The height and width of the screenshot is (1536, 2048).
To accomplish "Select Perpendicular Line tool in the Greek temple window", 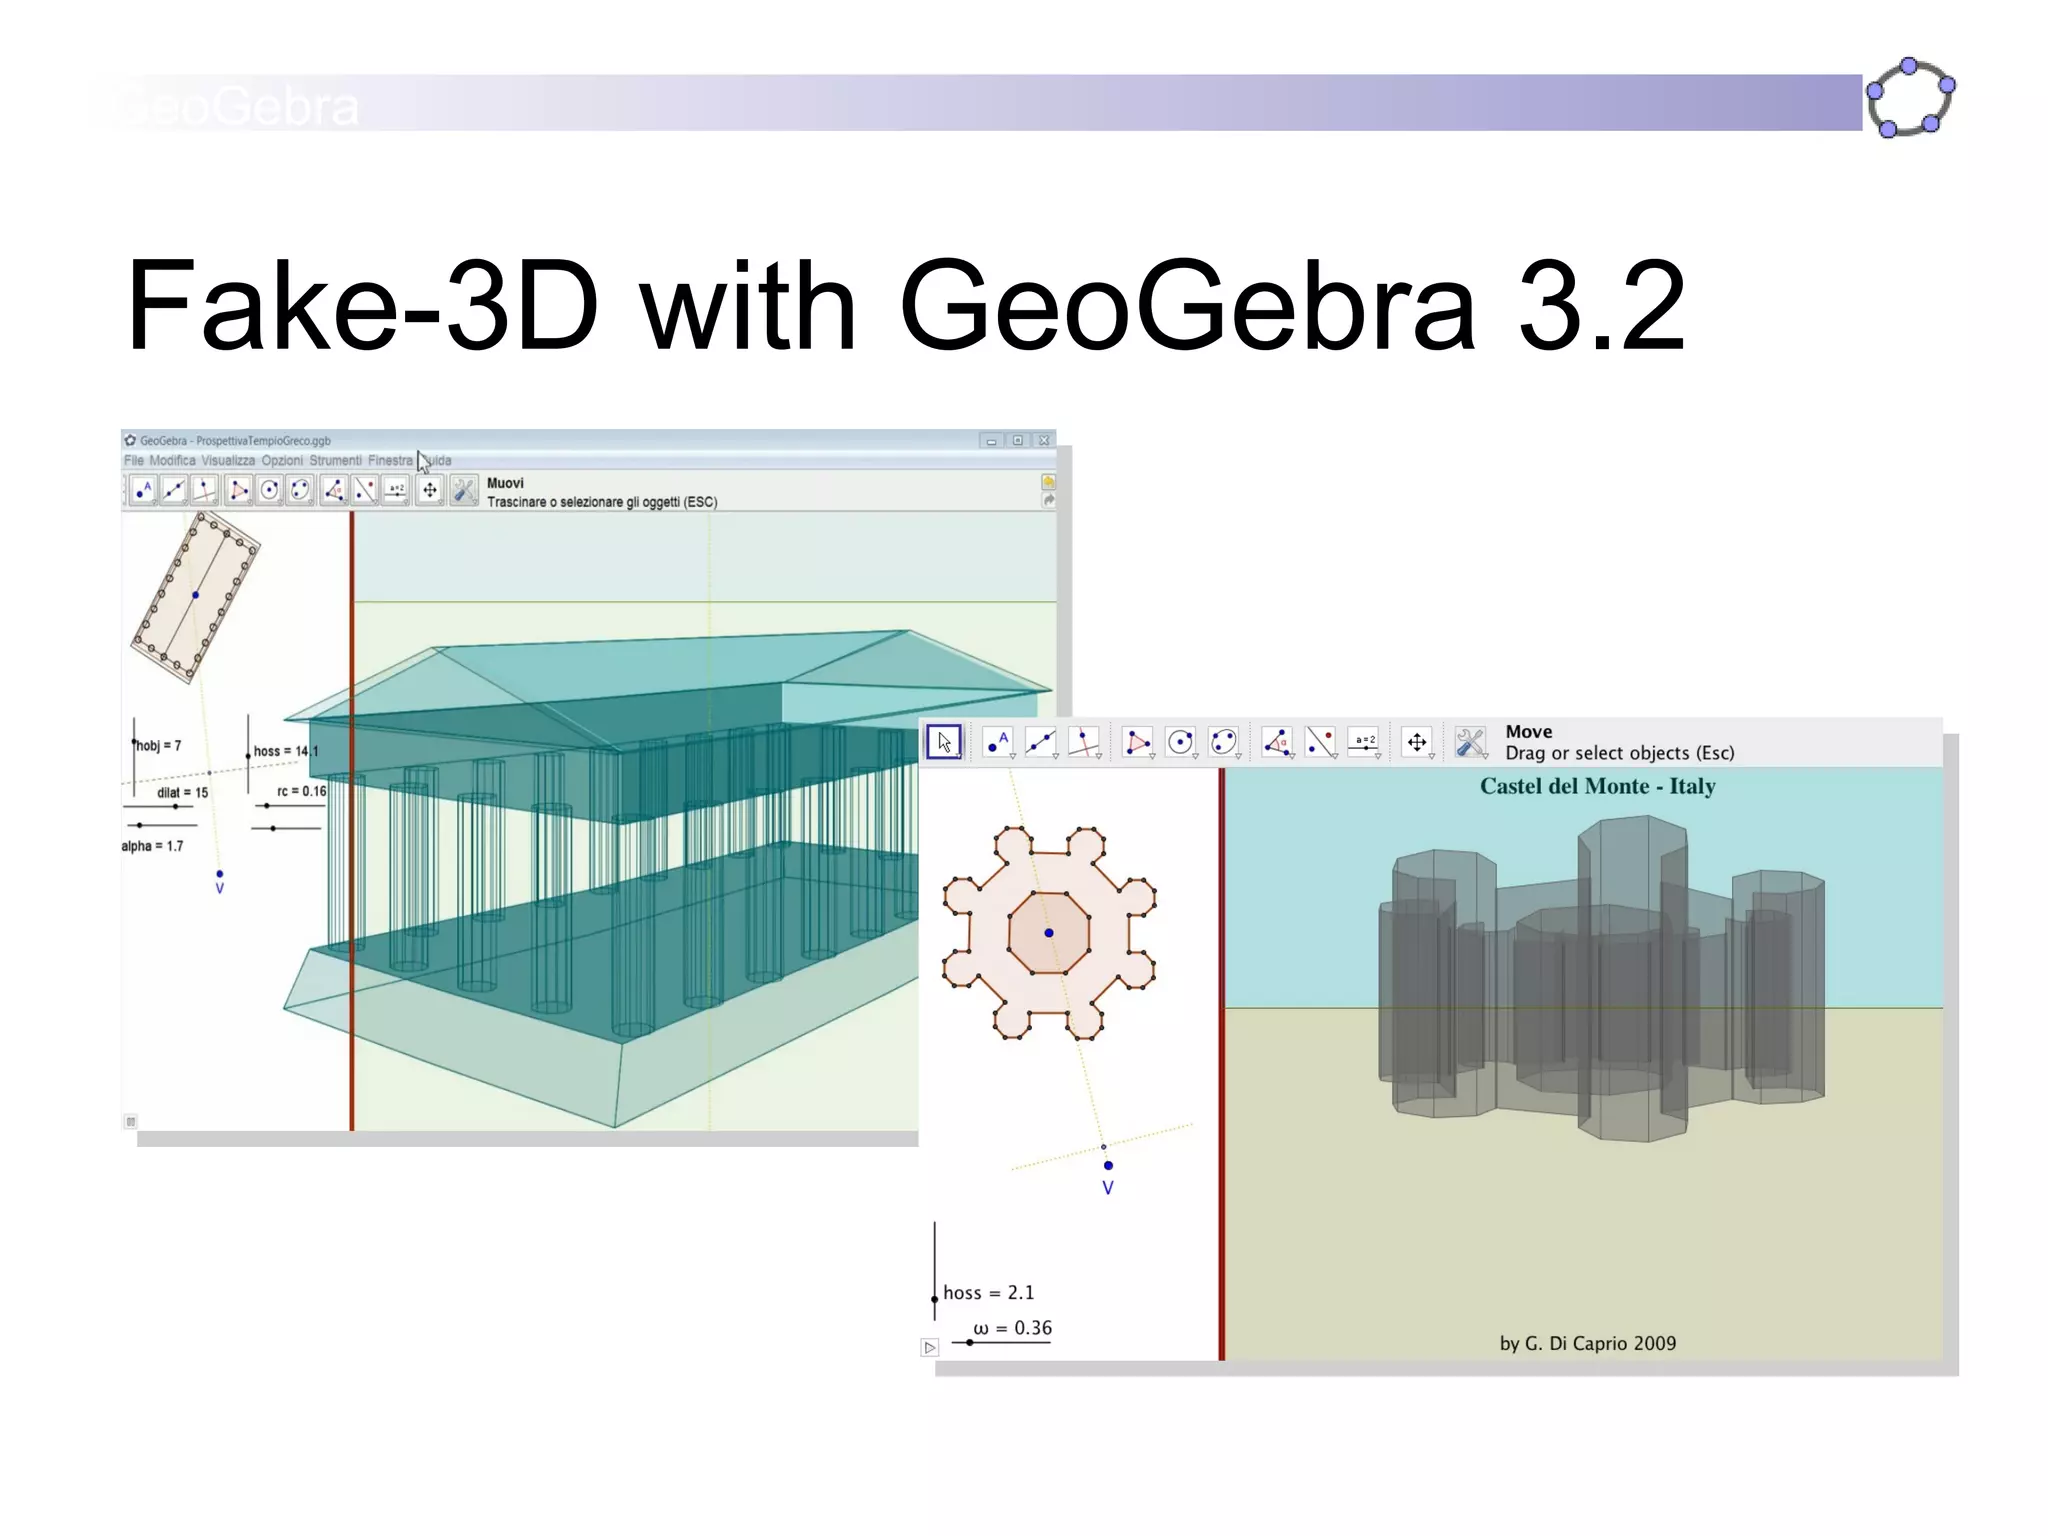I will [205, 490].
